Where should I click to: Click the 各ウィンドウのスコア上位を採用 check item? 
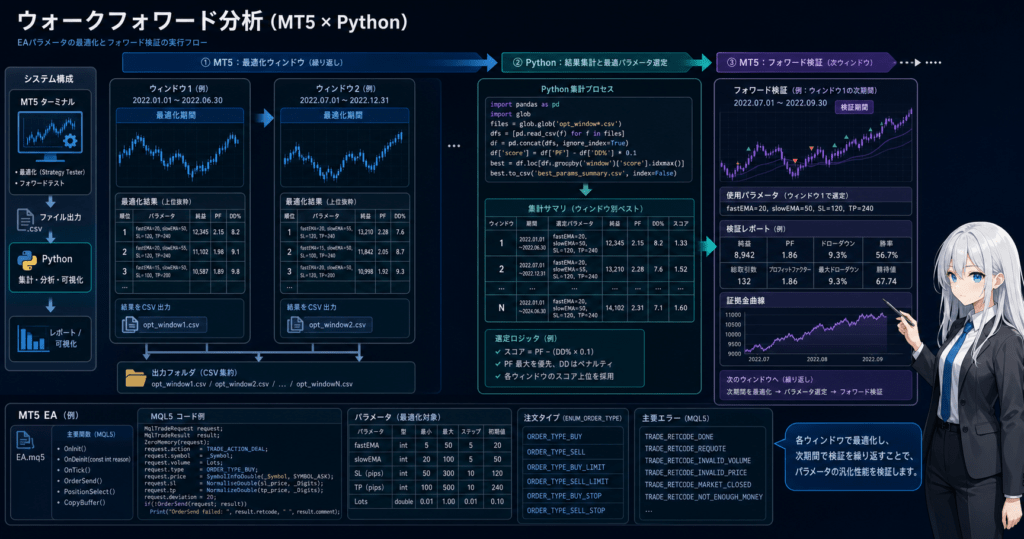[x=554, y=376]
